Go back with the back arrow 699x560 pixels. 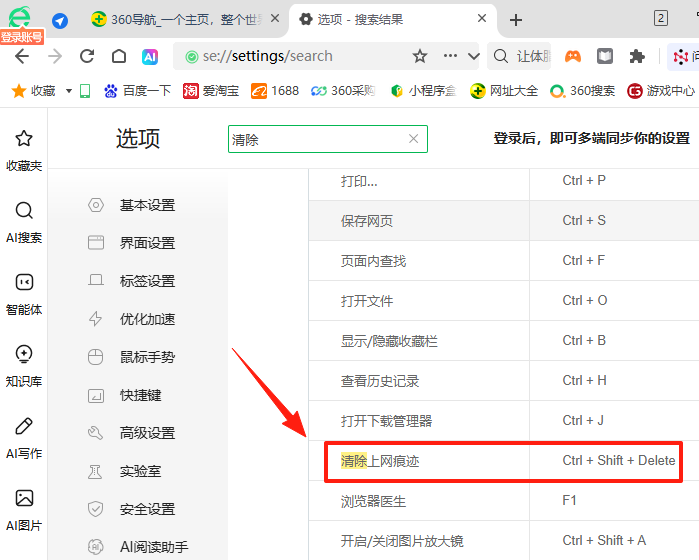point(21,56)
